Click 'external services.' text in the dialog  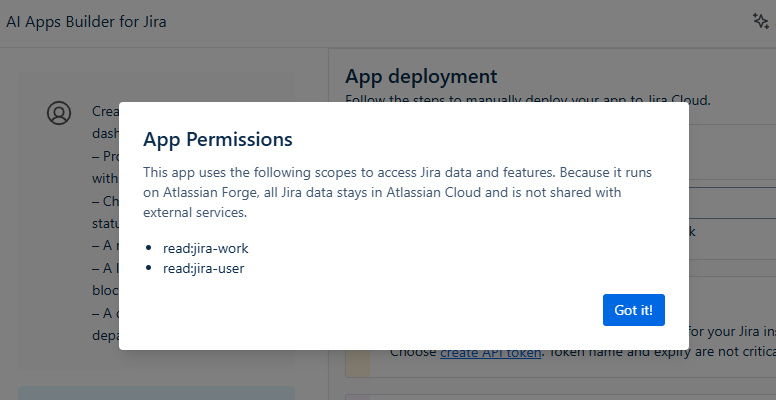[x=194, y=213]
